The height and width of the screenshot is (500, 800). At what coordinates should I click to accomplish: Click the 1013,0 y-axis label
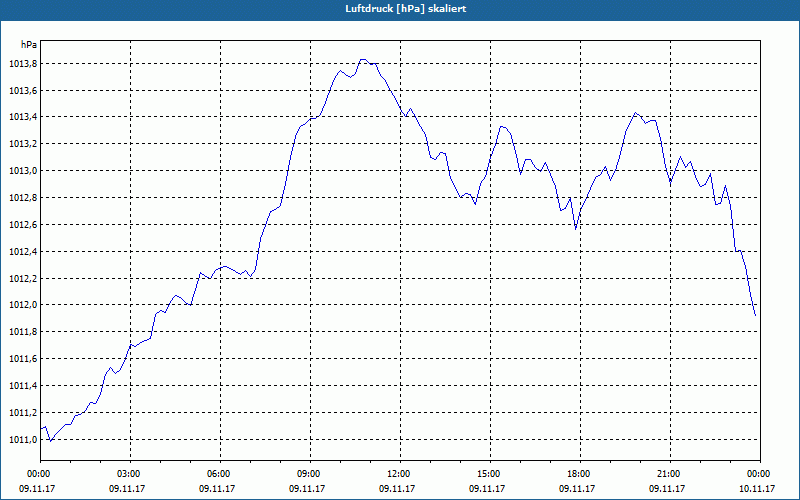23,171
